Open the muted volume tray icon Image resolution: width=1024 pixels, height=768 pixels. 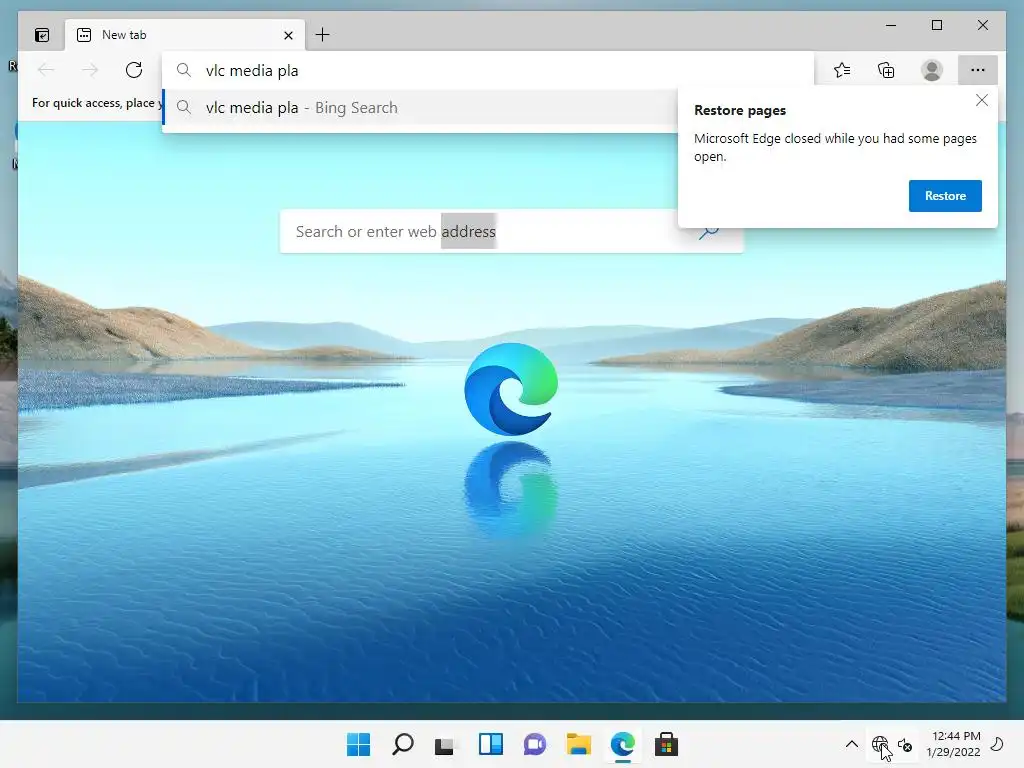click(x=905, y=744)
